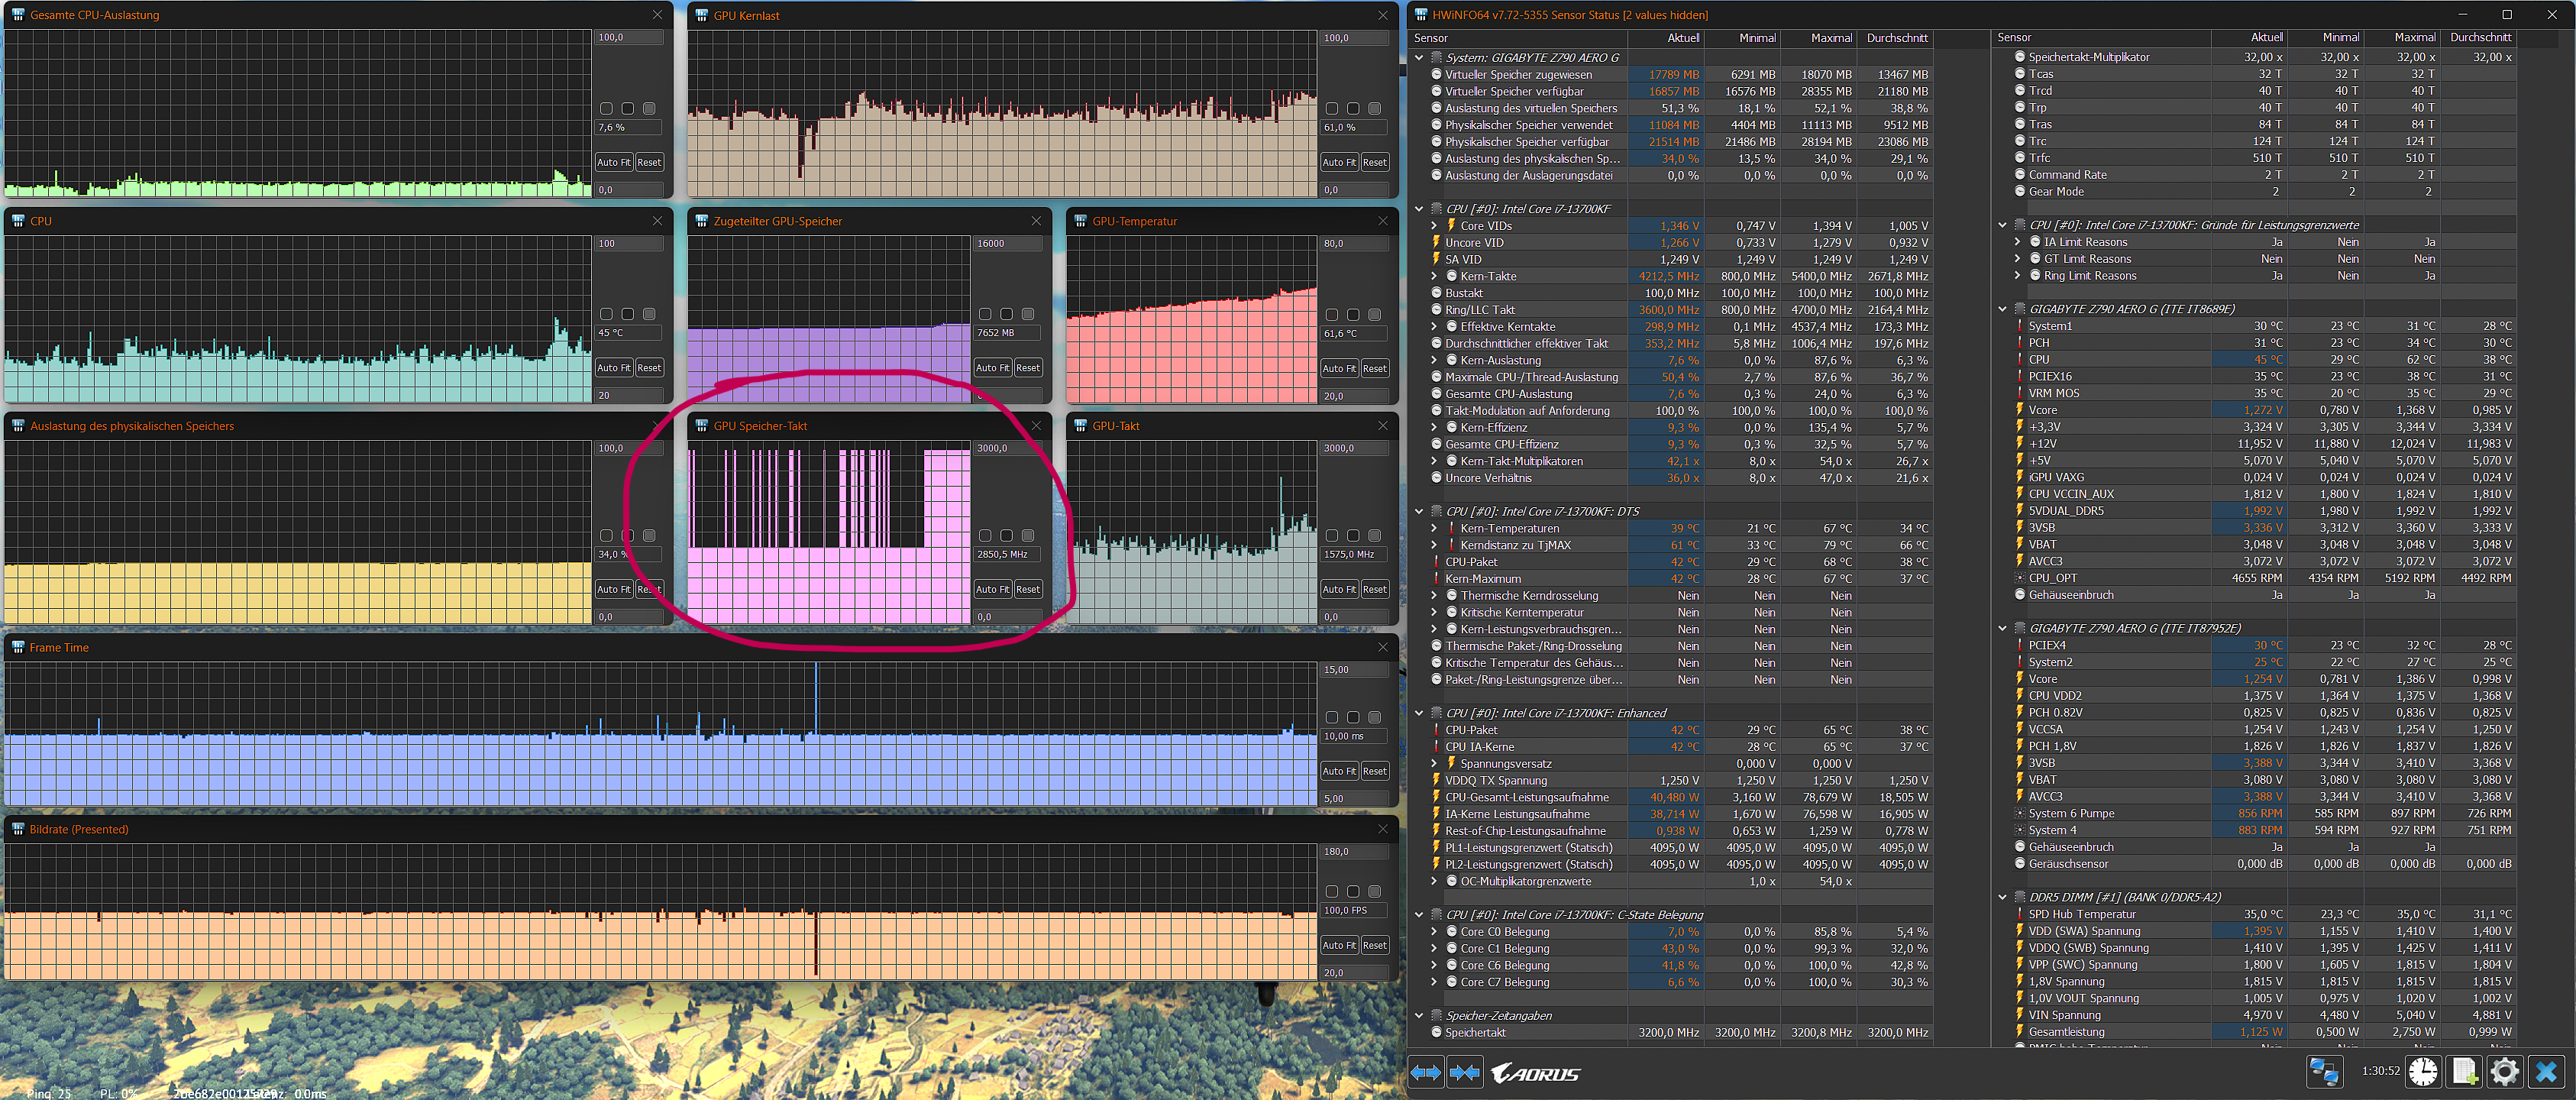The width and height of the screenshot is (2576, 1100).
Task: Toggle left checkbox in Frame Time graph
Action: coord(1331,717)
